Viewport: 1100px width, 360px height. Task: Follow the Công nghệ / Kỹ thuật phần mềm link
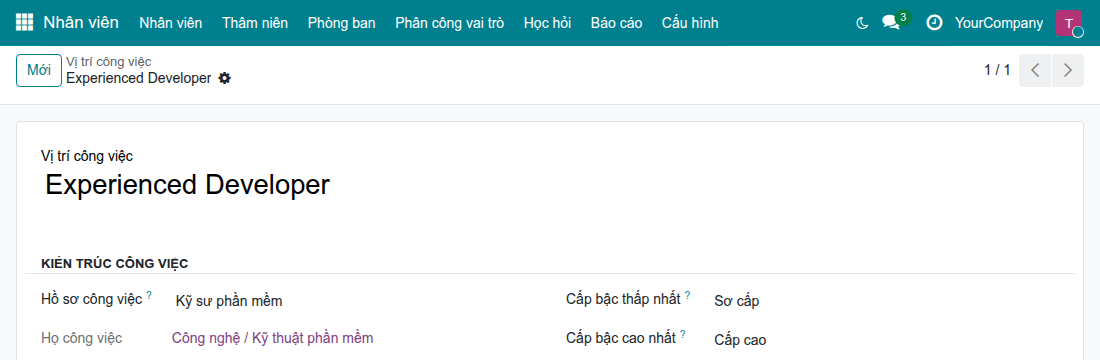(x=272, y=338)
